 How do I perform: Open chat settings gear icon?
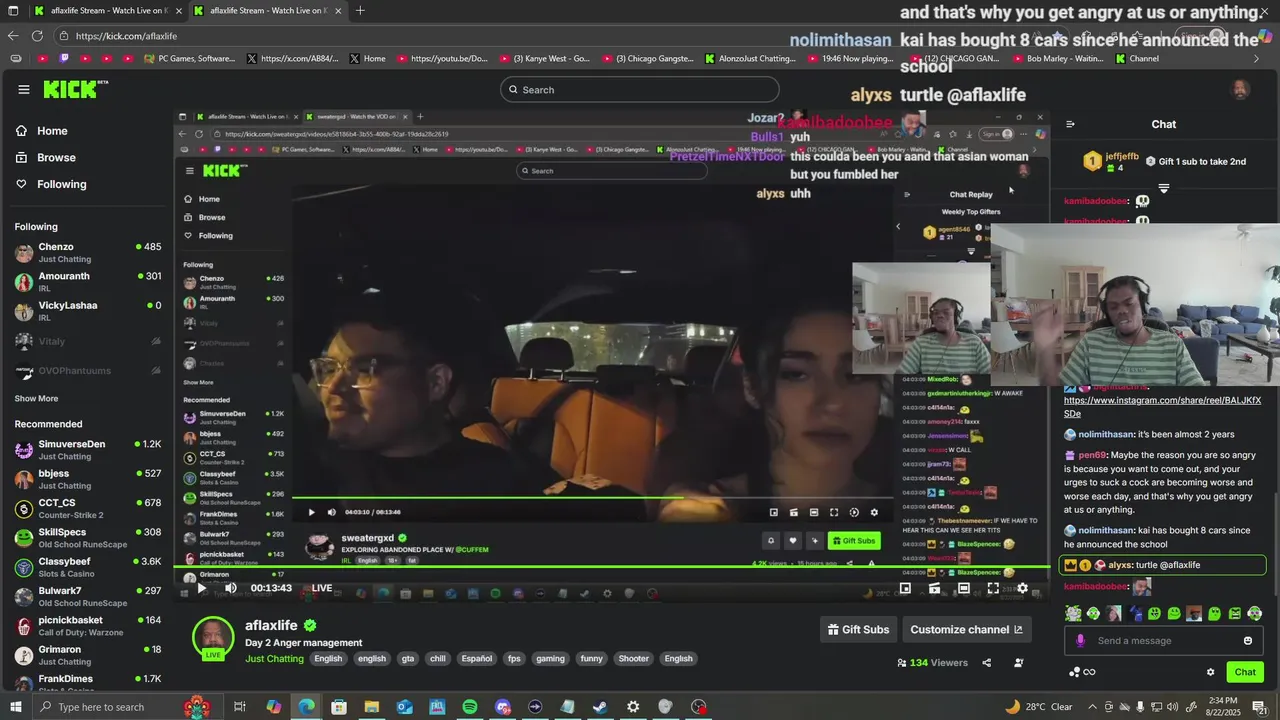1210,672
